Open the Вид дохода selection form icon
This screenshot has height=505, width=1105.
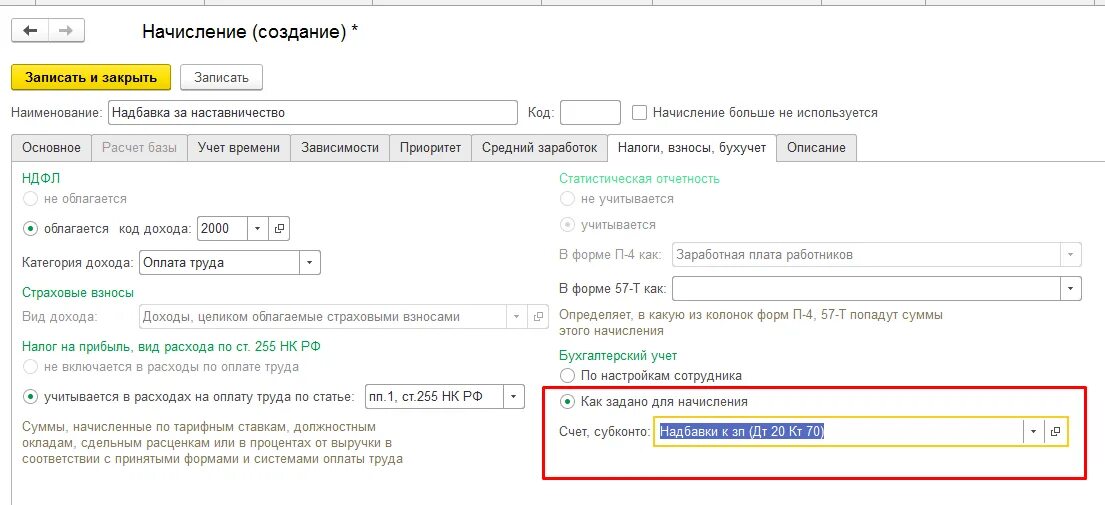click(538, 317)
